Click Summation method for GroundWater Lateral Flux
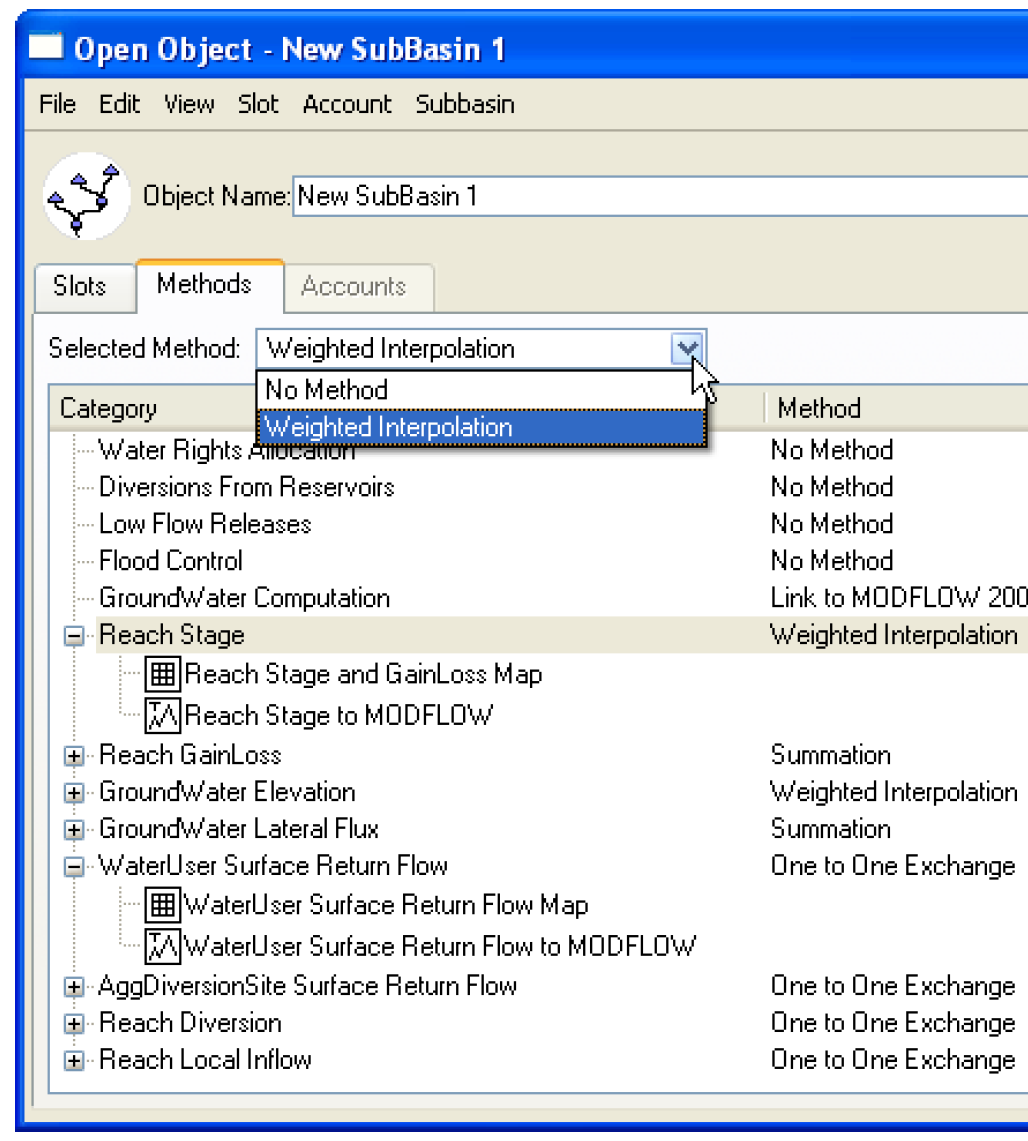Viewport: 1028px width, 1141px height. point(831,829)
